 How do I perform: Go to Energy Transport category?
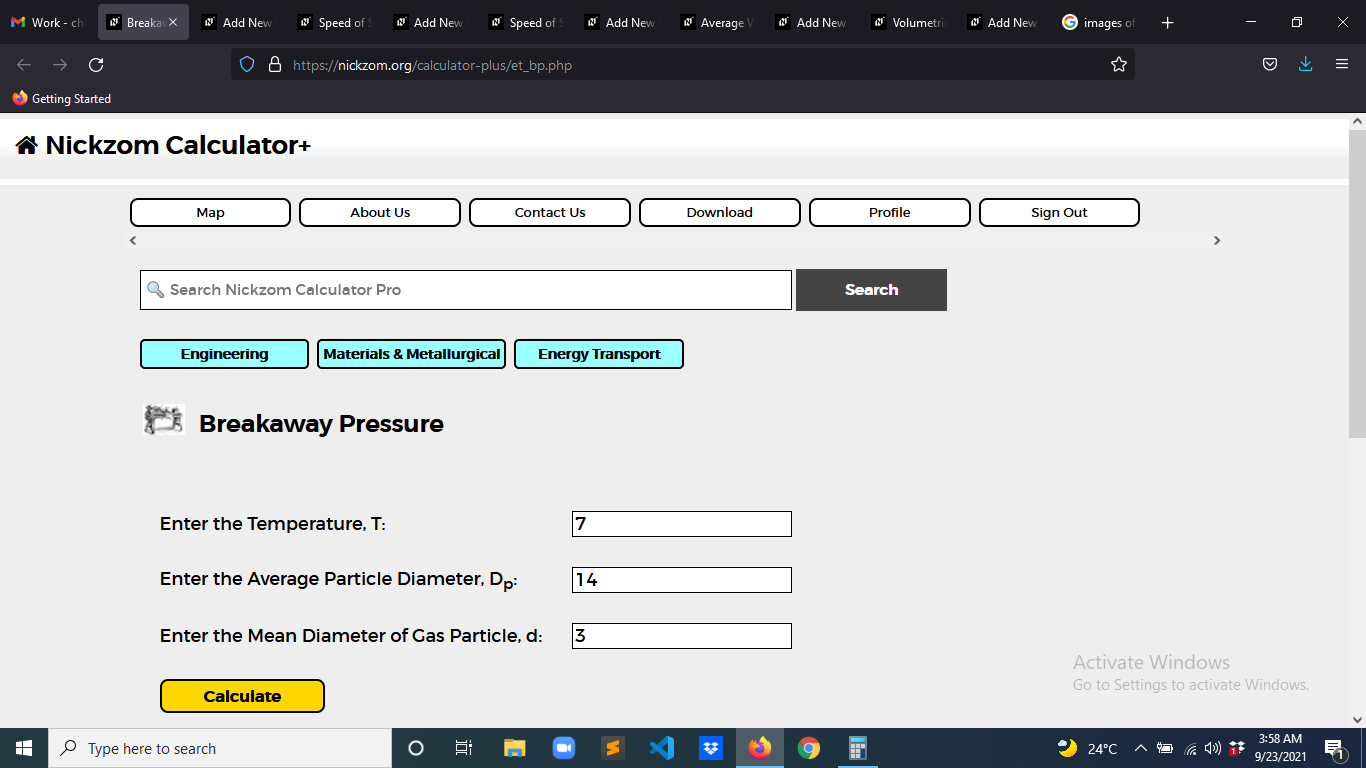point(599,354)
